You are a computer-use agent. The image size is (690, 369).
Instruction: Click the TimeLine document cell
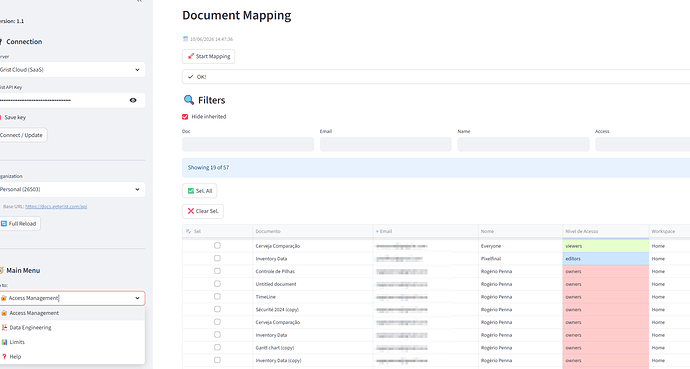click(313, 297)
